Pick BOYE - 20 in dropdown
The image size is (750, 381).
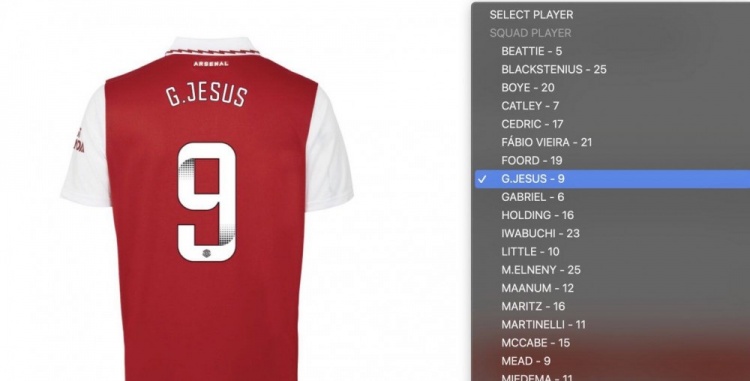tap(612, 87)
